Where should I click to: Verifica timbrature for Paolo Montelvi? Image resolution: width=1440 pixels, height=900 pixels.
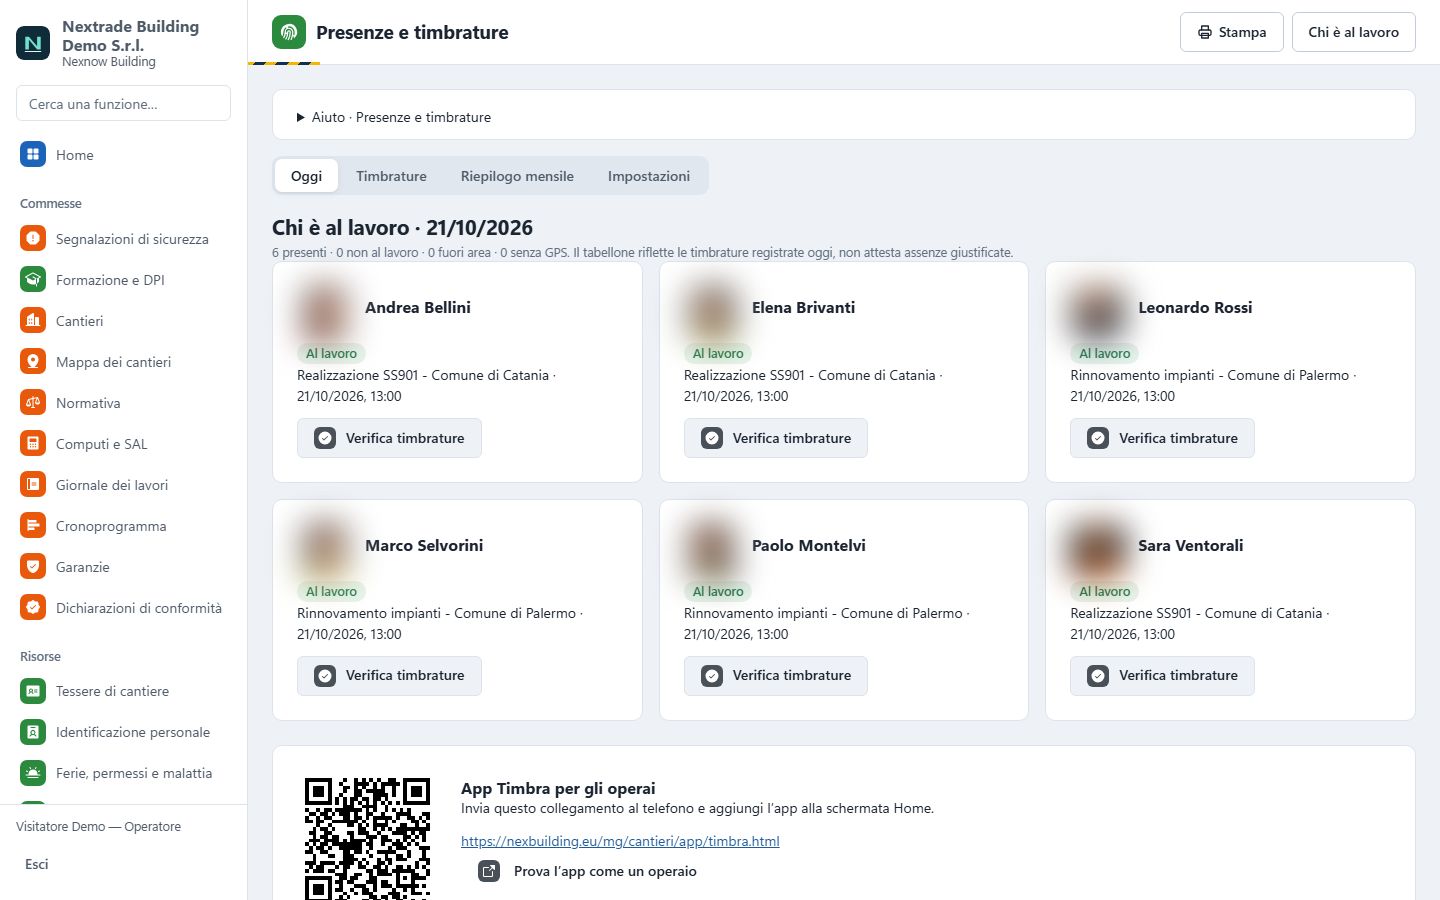tap(776, 676)
